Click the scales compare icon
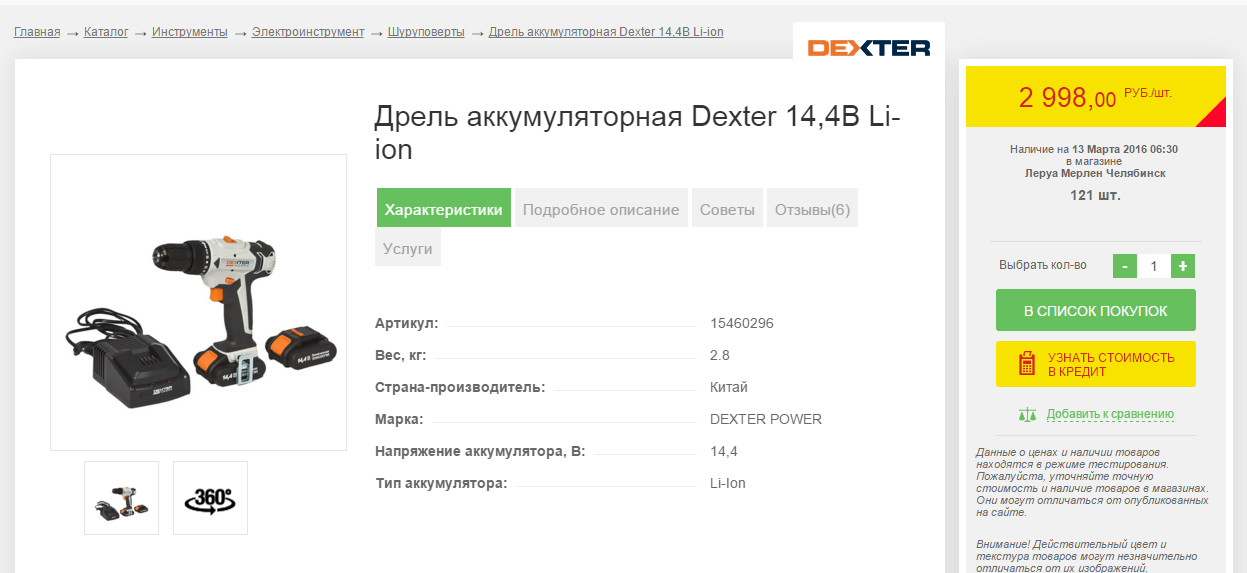Viewport: 1247px width, 573px height. (1027, 414)
